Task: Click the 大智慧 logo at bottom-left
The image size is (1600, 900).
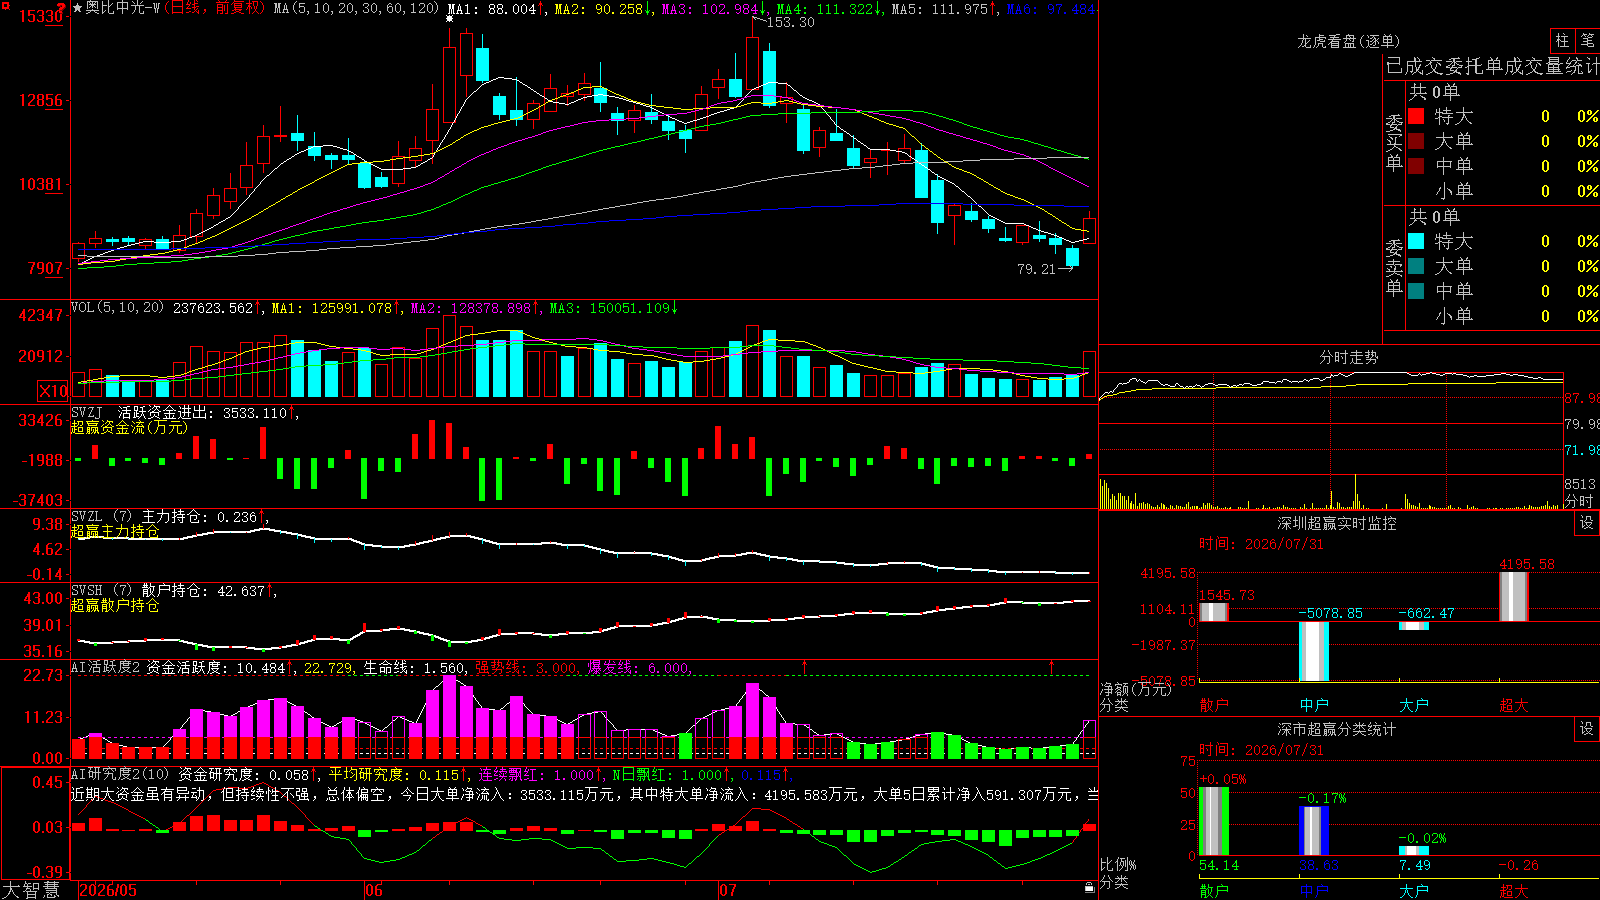Action: coord(31,890)
